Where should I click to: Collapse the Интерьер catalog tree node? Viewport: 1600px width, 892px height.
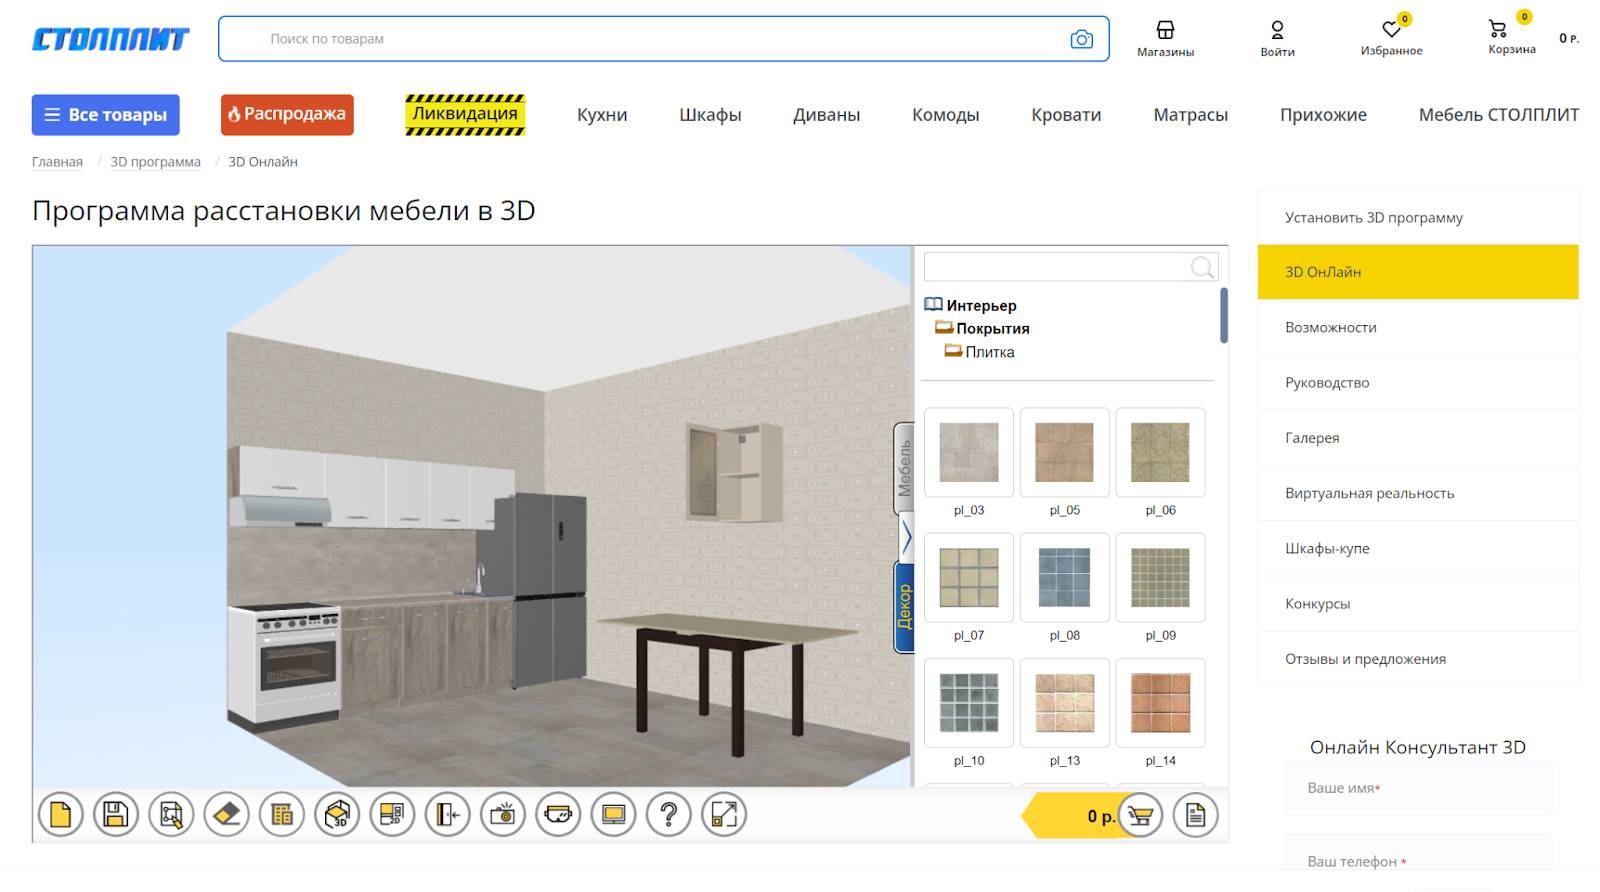coord(933,305)
